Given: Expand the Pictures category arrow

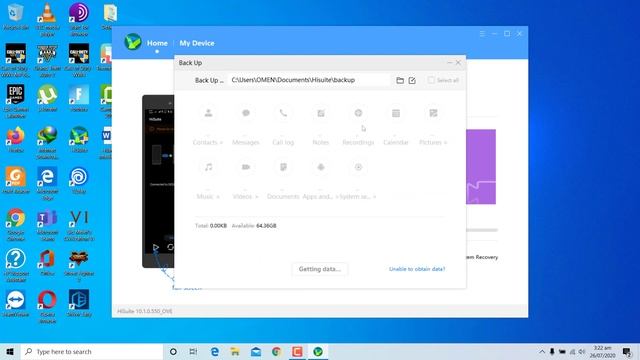Looking at the screenshot, I should (445, 143).
